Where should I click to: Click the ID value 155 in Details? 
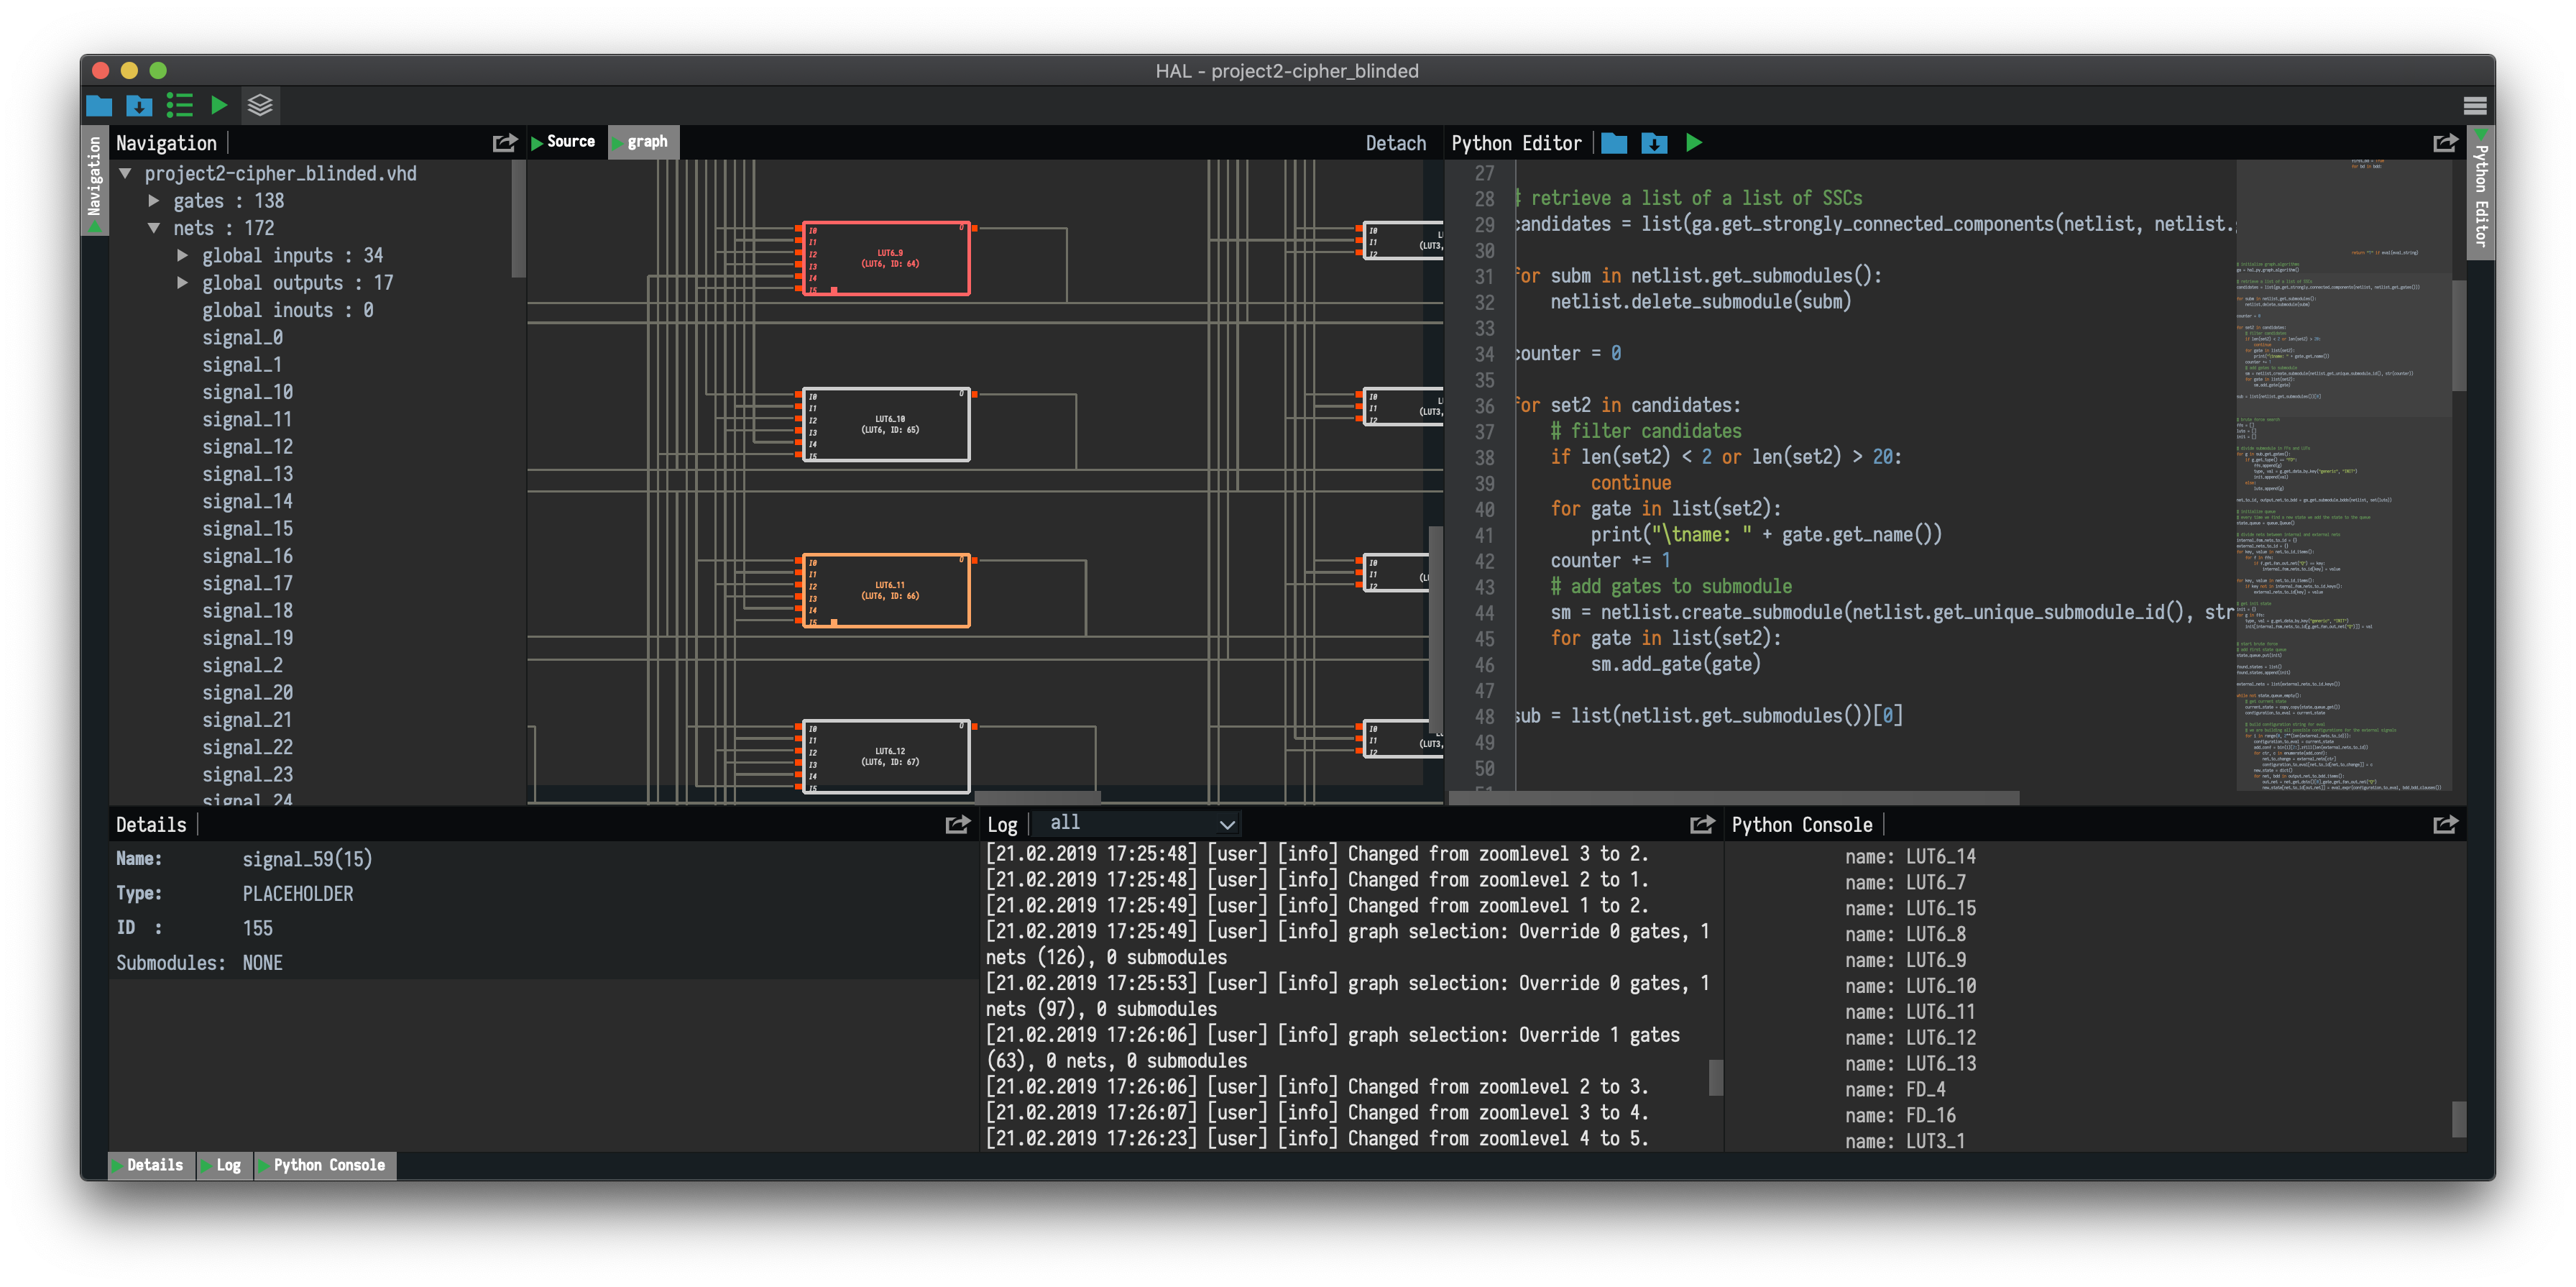click(x=257, y=928)
